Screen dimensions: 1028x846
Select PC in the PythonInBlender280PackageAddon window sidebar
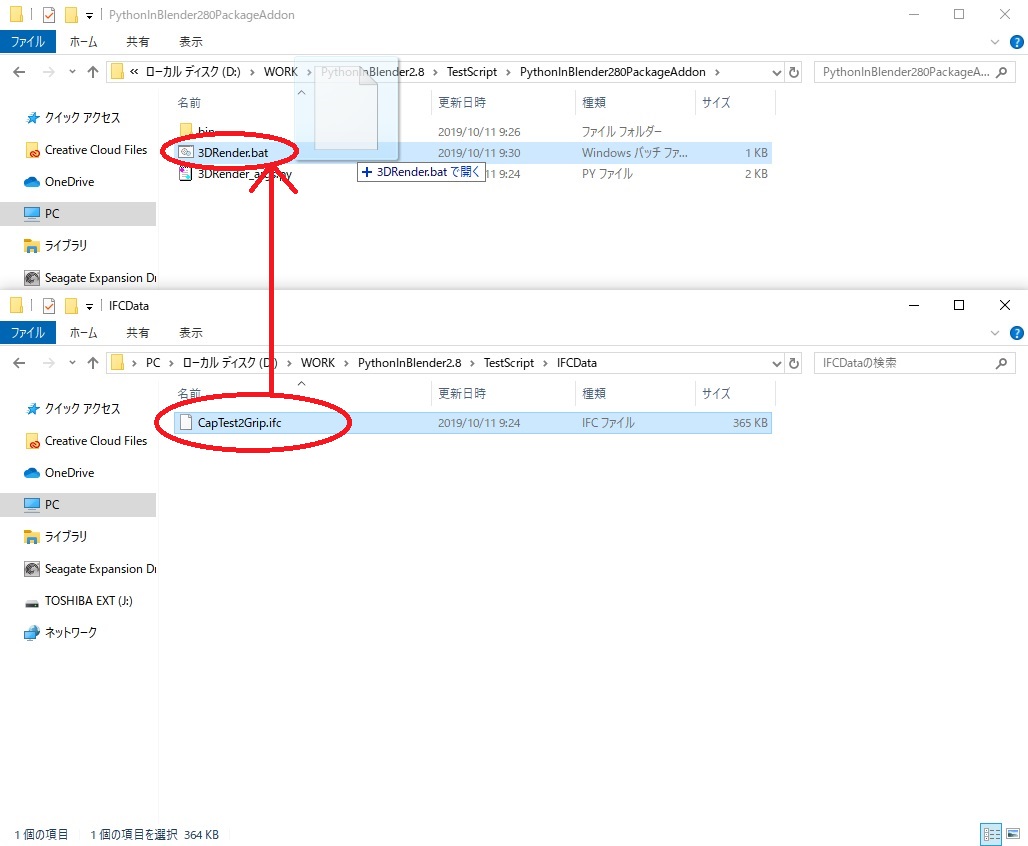coord(78,214)
